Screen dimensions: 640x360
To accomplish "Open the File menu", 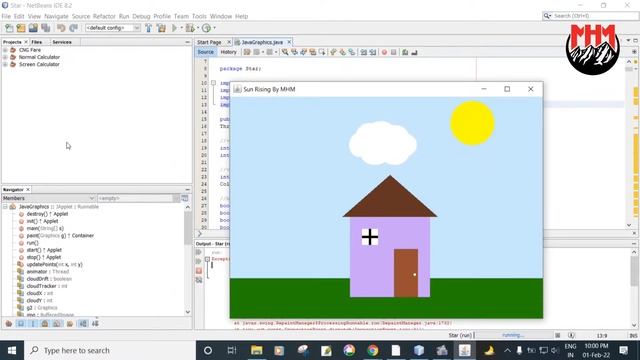I will [x=6, y=16].
